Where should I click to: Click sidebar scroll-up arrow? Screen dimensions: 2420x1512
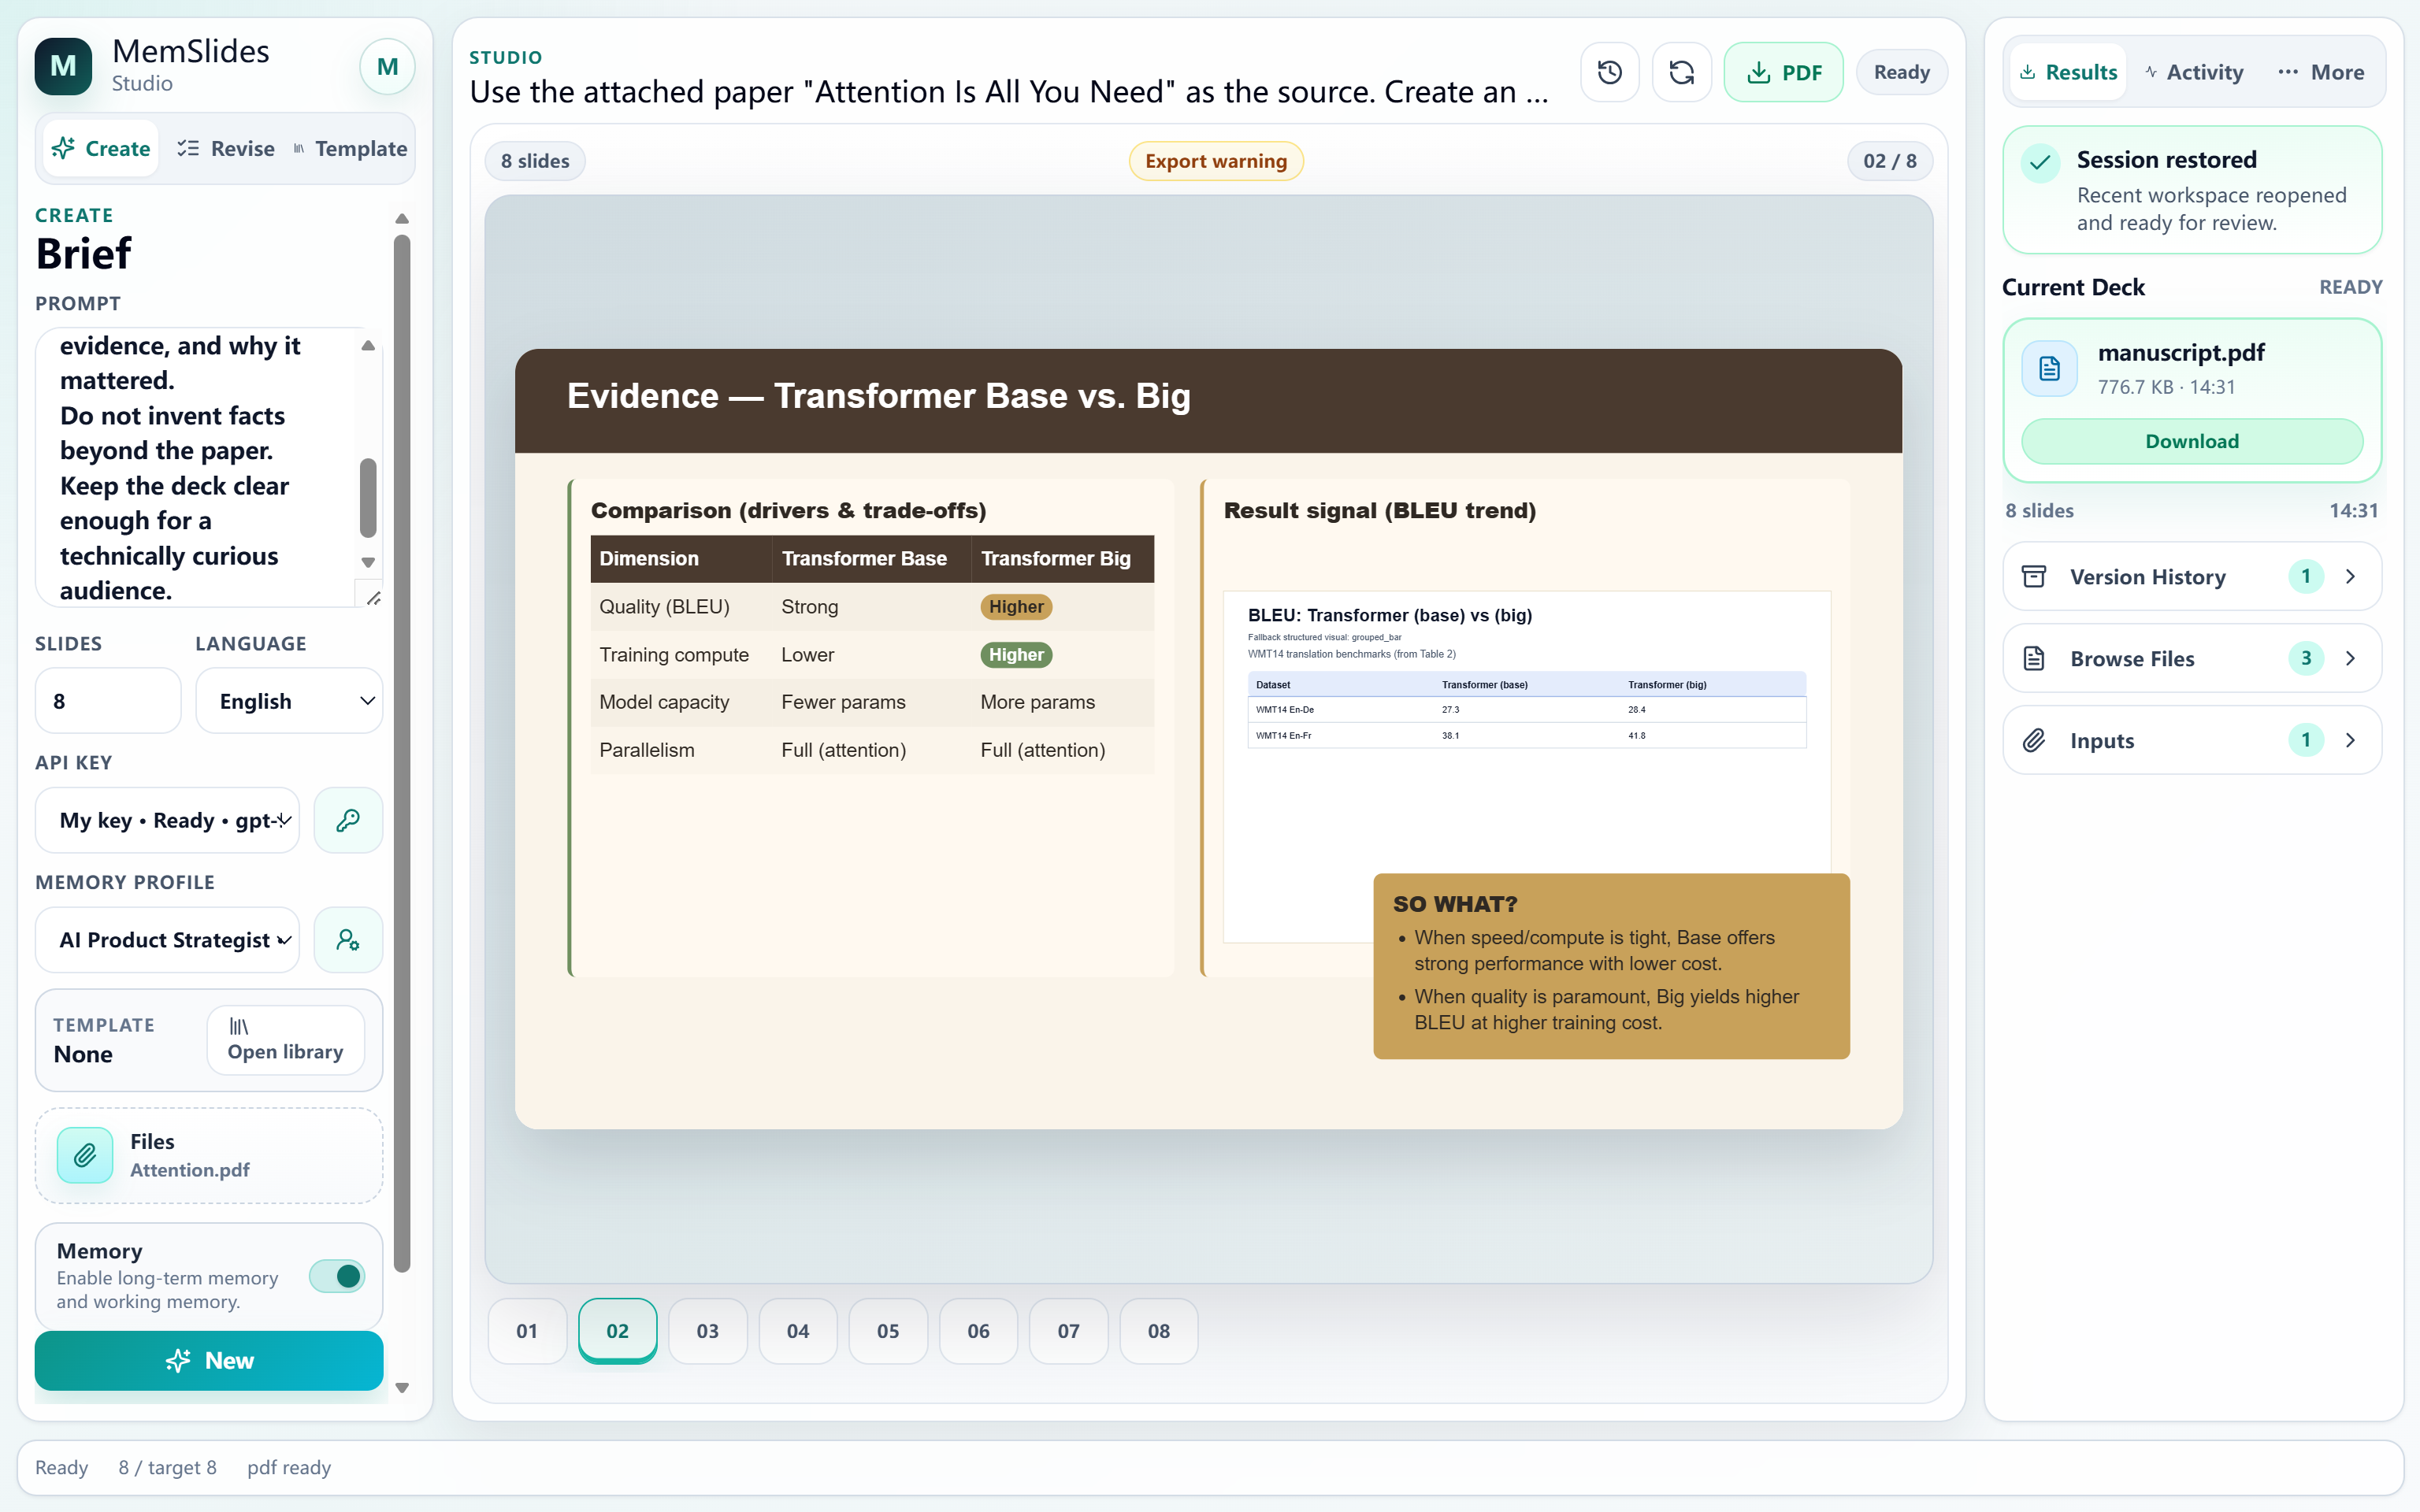pyautogui.click(x=402, y=219)
